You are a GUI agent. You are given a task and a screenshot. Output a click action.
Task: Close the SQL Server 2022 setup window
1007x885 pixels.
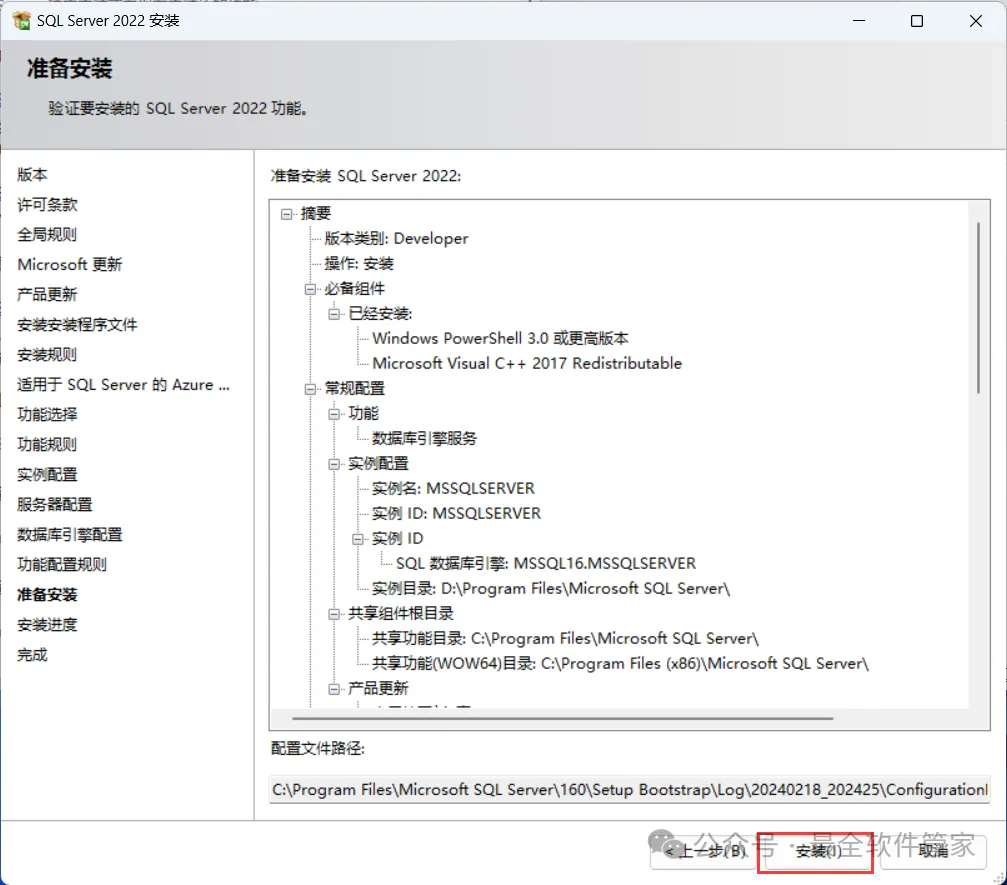(976, 21)
